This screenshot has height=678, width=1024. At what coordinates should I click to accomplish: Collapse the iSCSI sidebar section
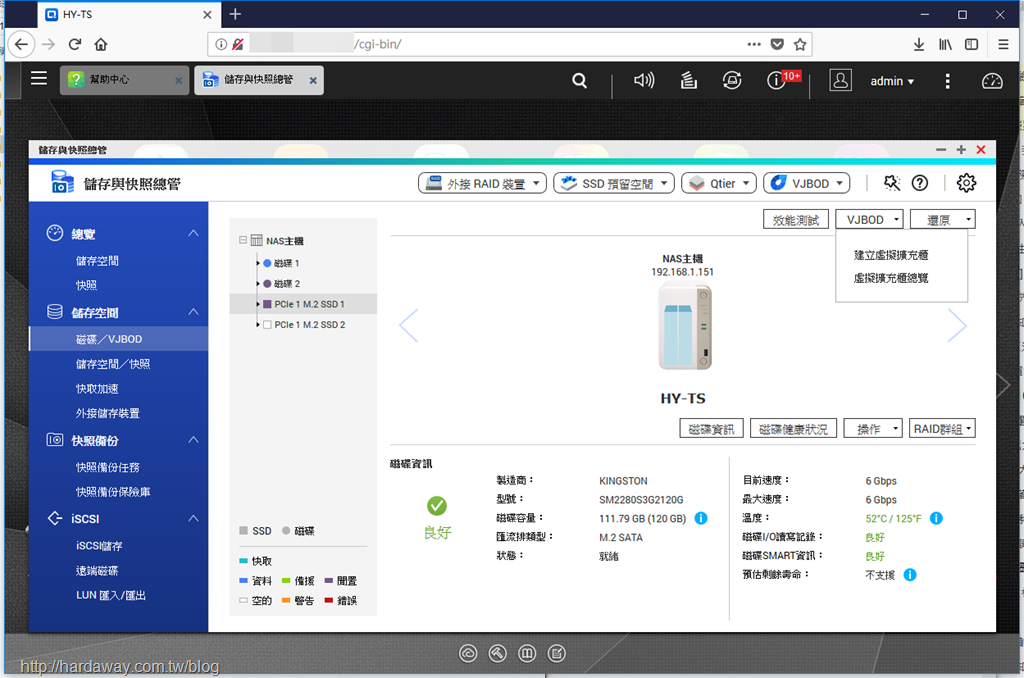point(193,519)
